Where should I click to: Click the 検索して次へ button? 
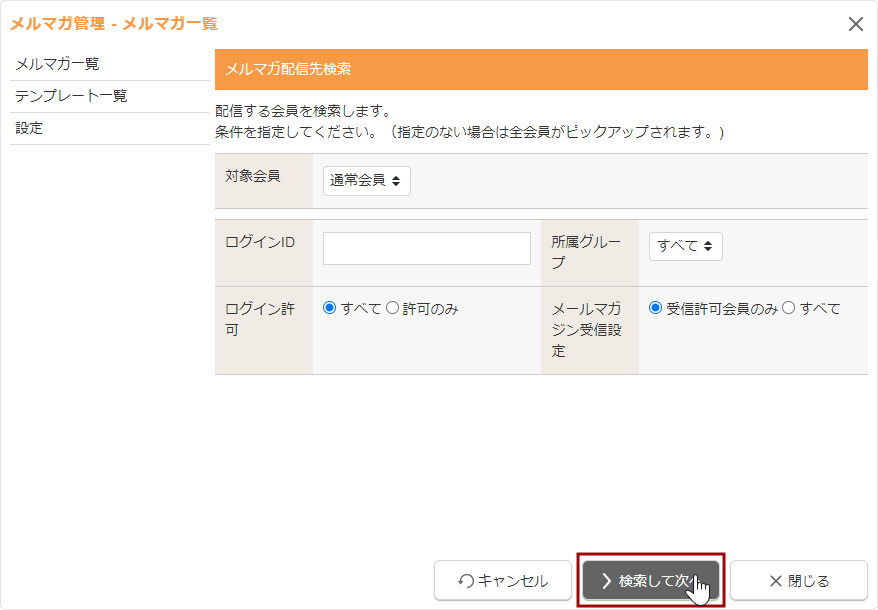click(x=651, y=581)
